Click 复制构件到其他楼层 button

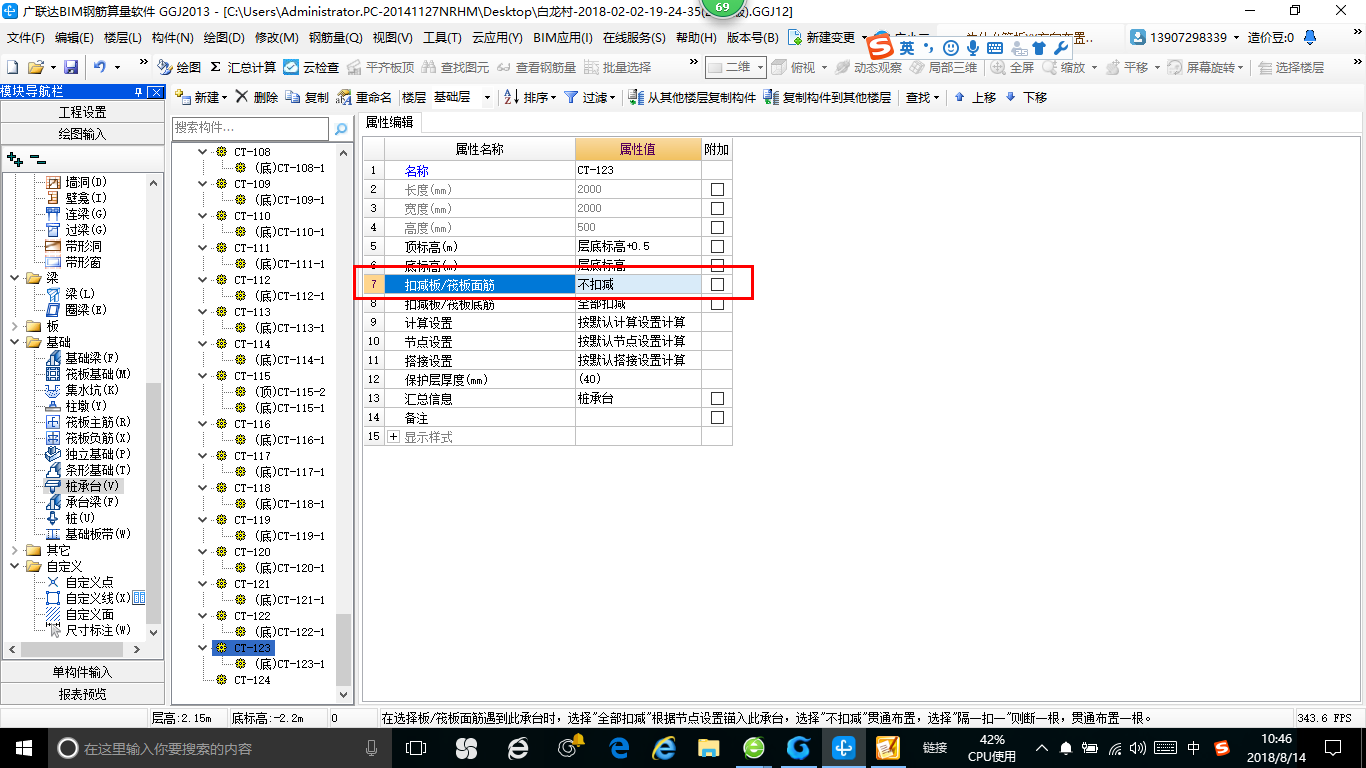point(826,97)
